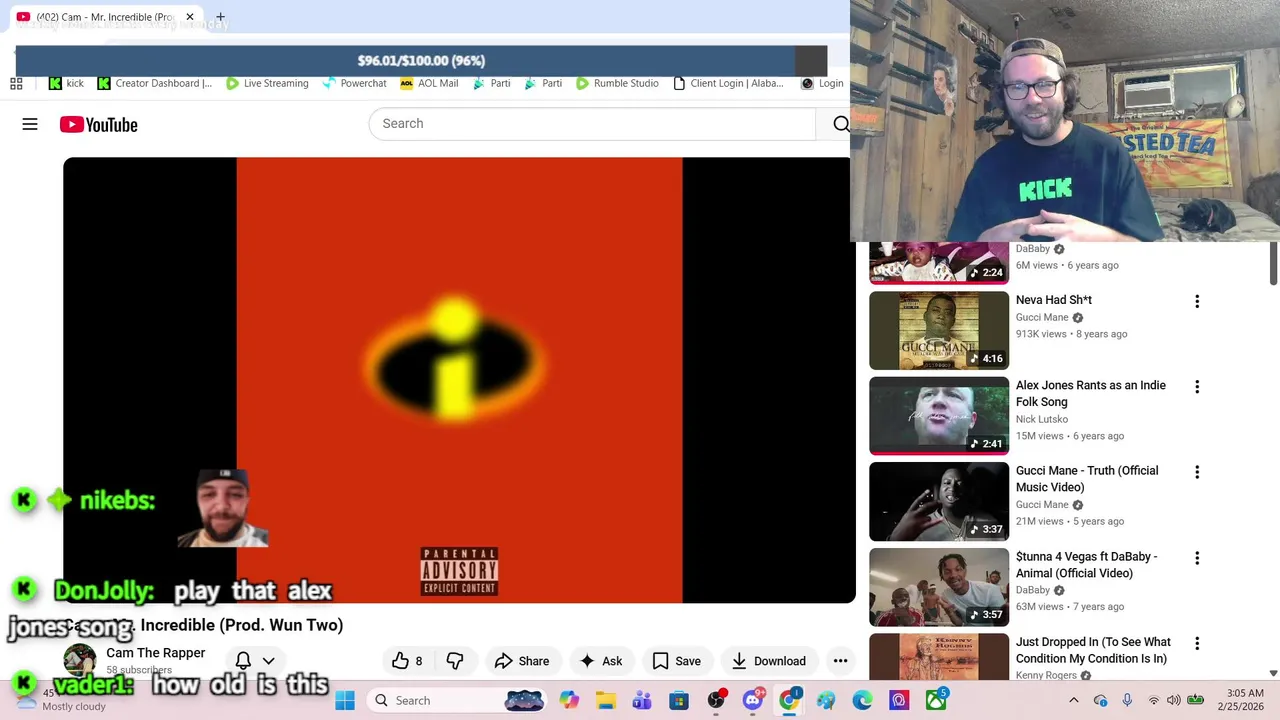Open the Powerchat bookmark
This screenshot has height=720, width=1280.
coord(354,84)
